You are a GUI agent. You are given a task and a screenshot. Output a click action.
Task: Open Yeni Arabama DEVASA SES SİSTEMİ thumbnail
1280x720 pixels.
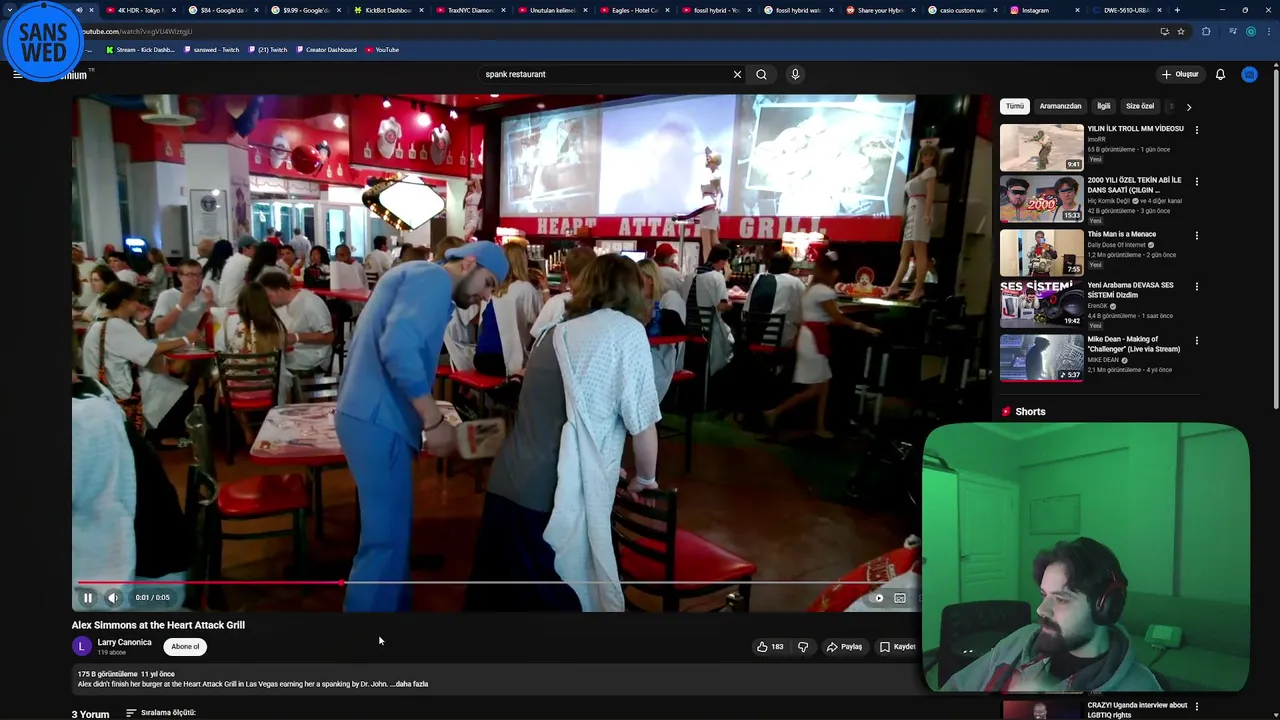coord(1041,304)
